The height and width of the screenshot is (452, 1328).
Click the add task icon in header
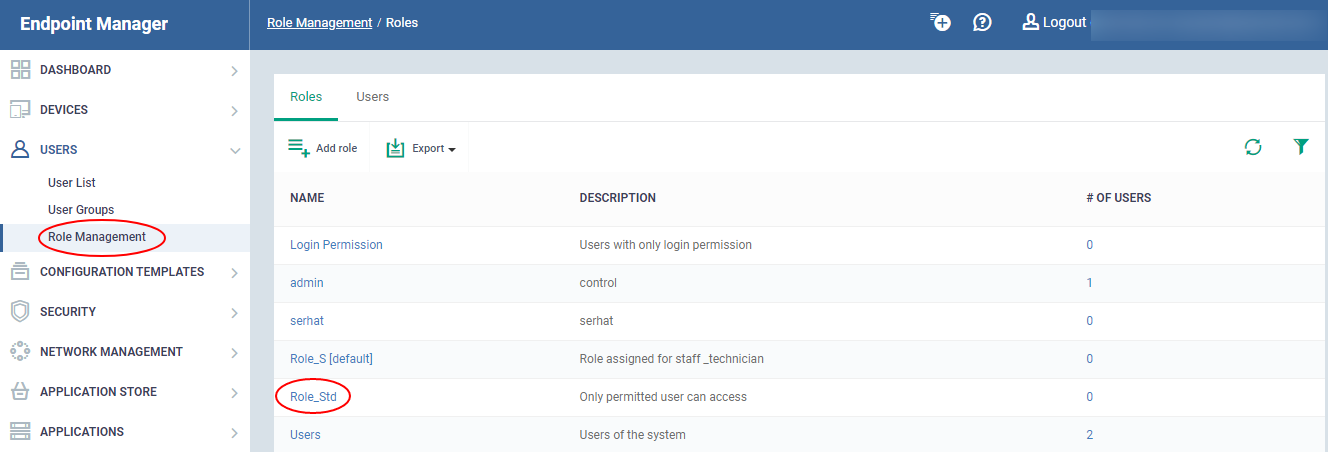(940, 22)
